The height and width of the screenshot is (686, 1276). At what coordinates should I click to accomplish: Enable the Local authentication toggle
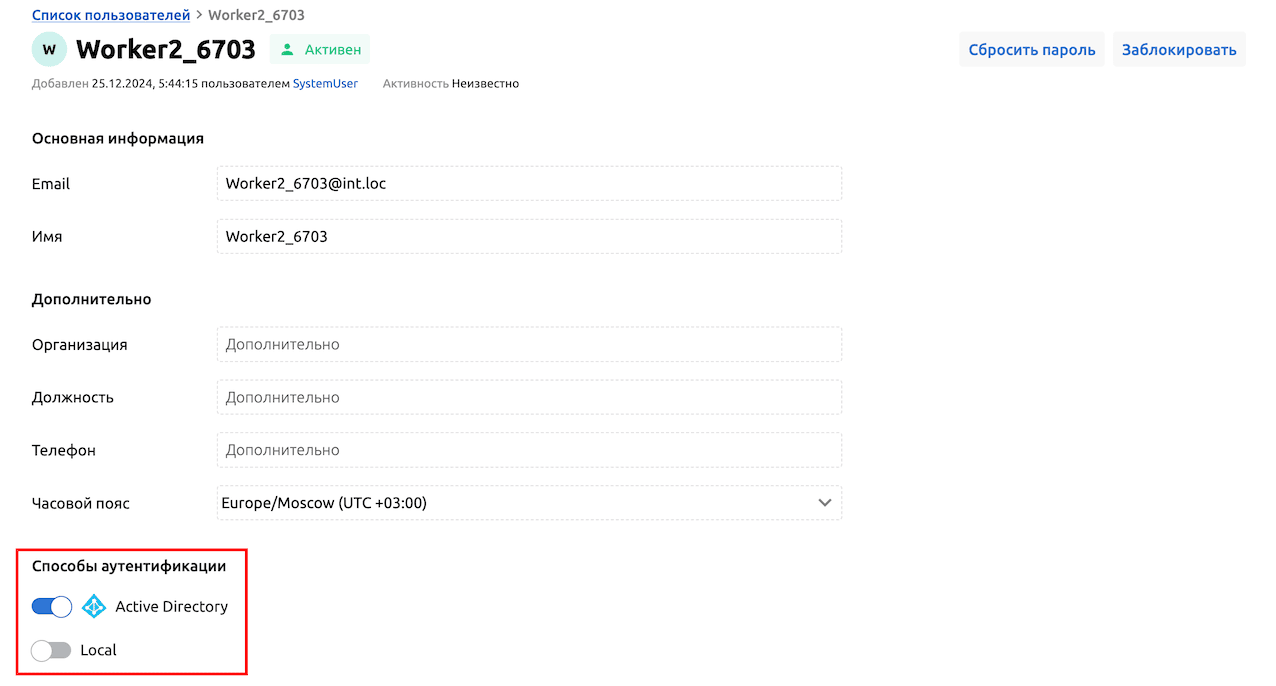[51, 650]
